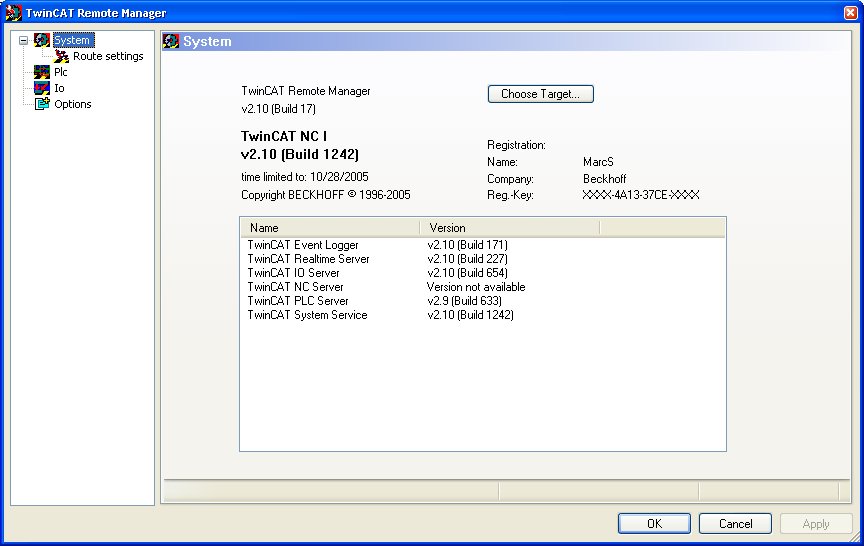864x546 pixels.
Task: Click 'v2.9 (Build 633)' version cell
Action: pos(465,301)
